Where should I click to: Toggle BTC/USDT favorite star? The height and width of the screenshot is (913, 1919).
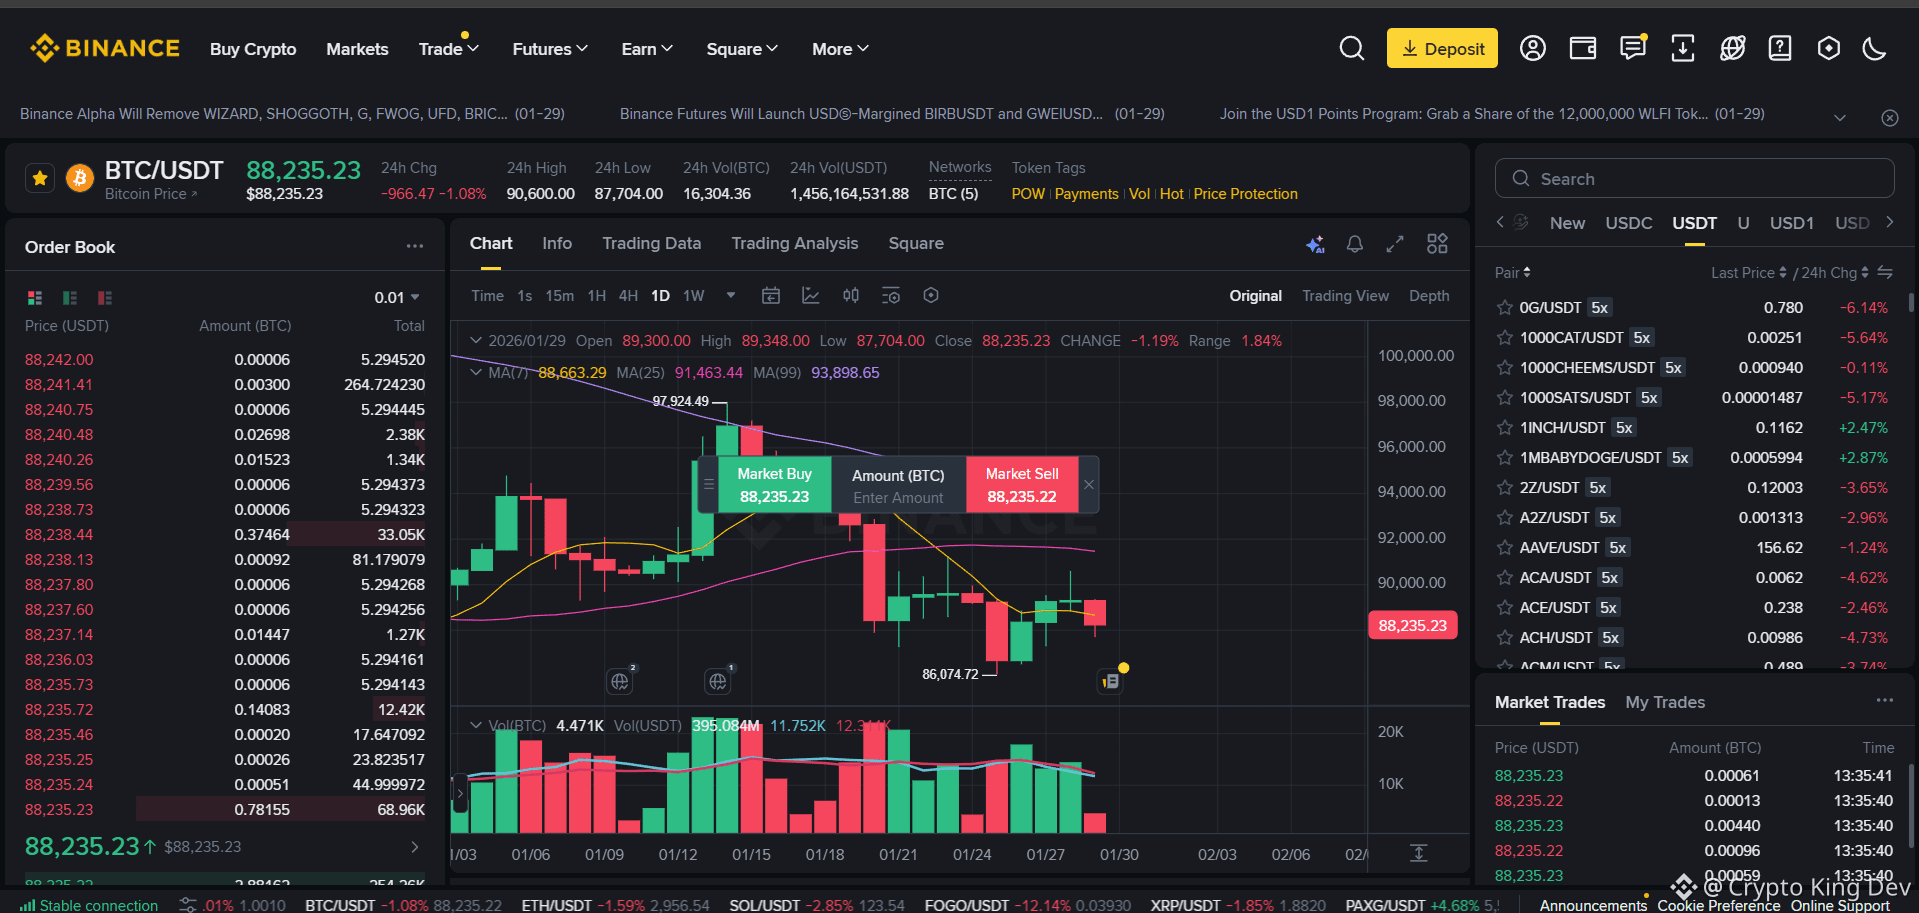coord(40,179)
